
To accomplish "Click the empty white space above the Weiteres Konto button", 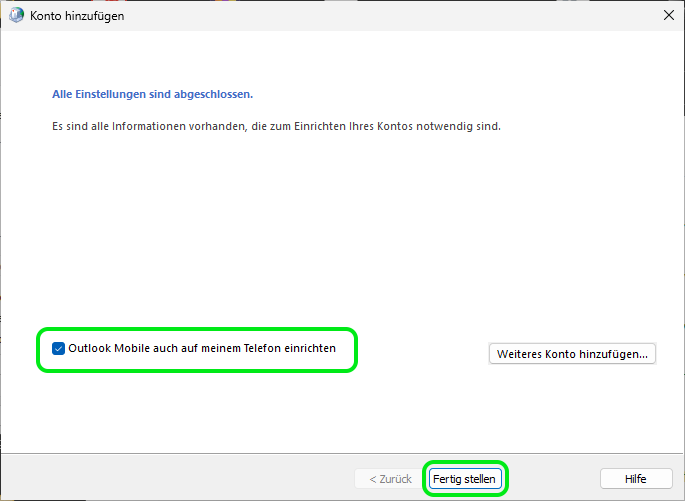I will pos(572,290).
